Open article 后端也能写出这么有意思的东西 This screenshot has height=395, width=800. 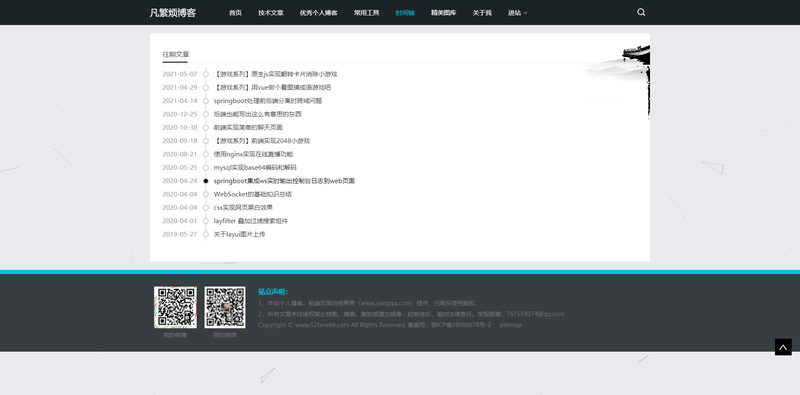point(258,114)
